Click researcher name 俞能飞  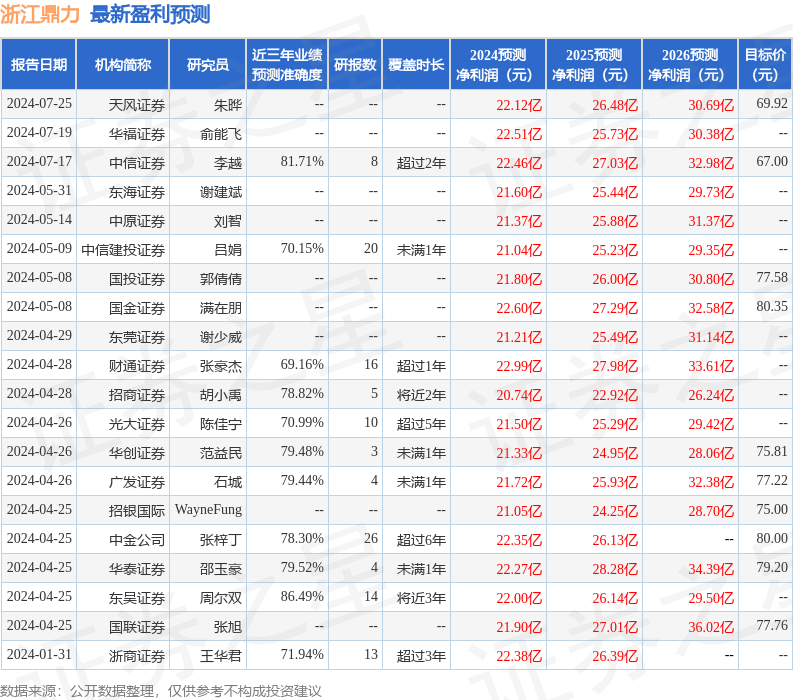point(221,134)
